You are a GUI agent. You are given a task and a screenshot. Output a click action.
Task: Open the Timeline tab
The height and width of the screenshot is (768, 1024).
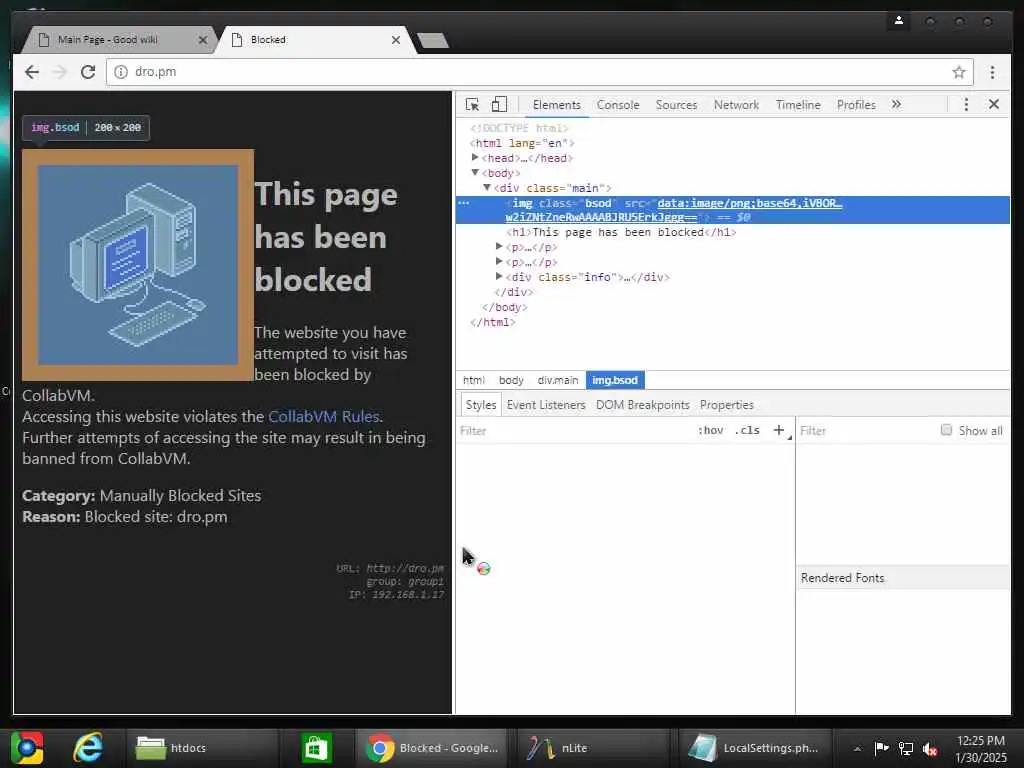[797, 104]
